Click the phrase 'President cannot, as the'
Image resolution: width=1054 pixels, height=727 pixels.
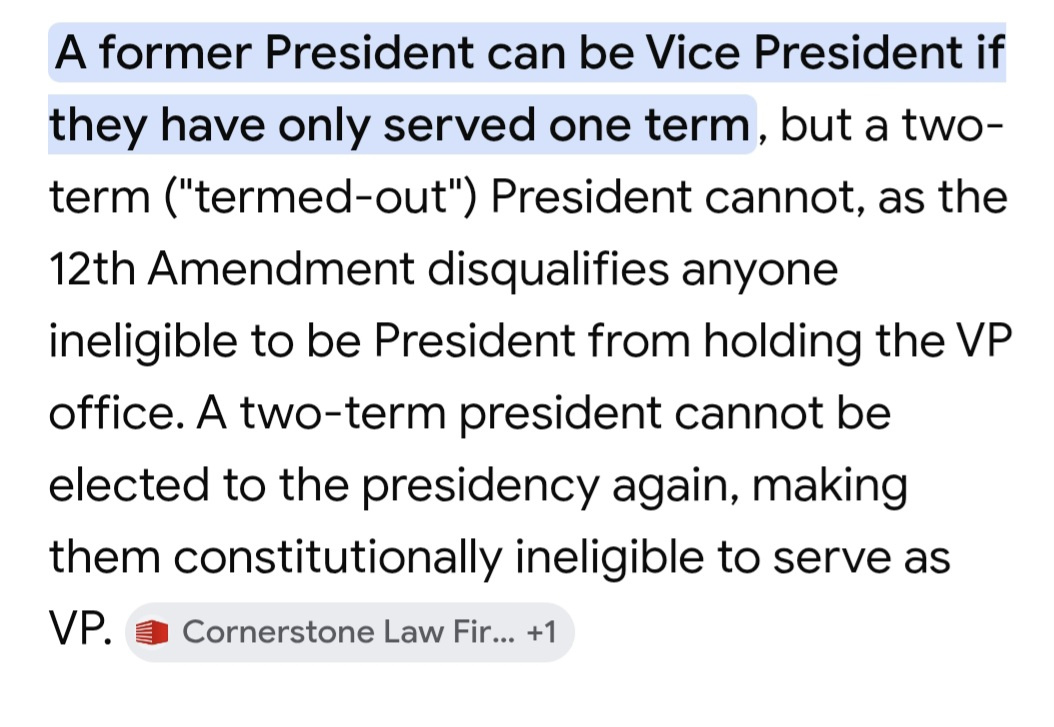point(749,198)
